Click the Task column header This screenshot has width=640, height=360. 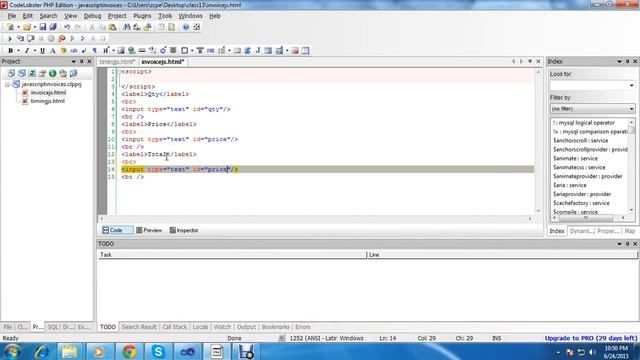point(232,255)
